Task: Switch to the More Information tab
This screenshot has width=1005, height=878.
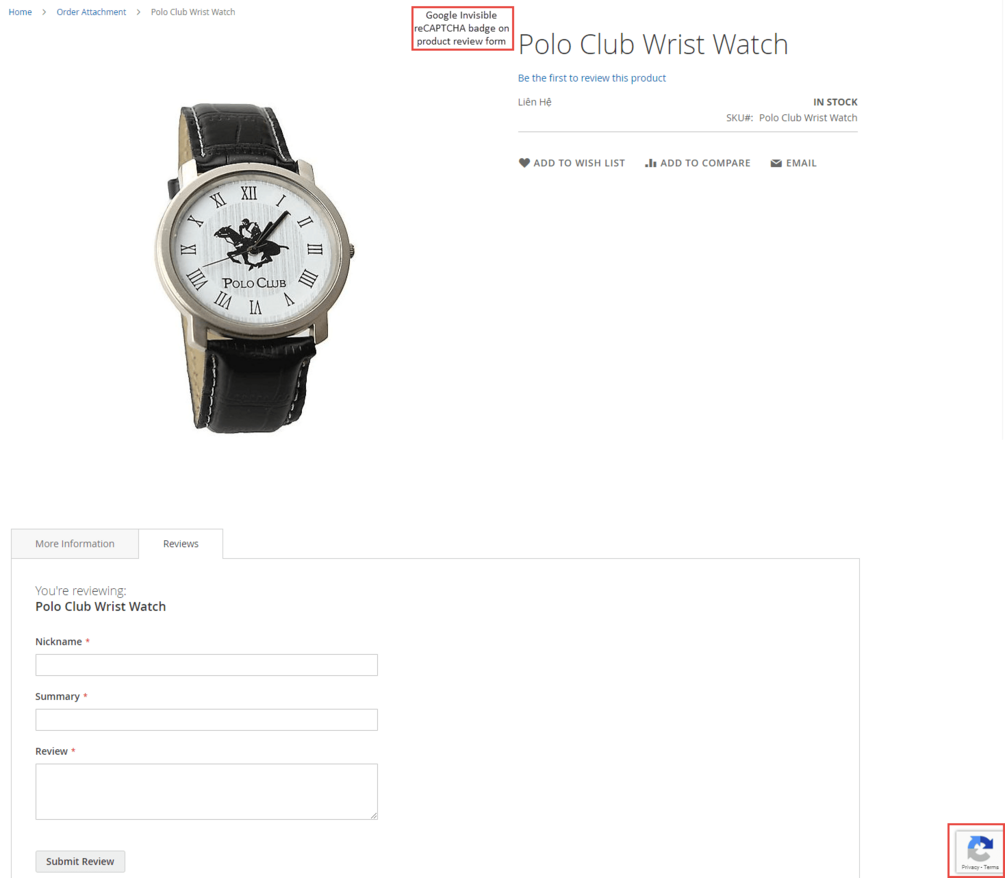Action: tap(75, 543)
